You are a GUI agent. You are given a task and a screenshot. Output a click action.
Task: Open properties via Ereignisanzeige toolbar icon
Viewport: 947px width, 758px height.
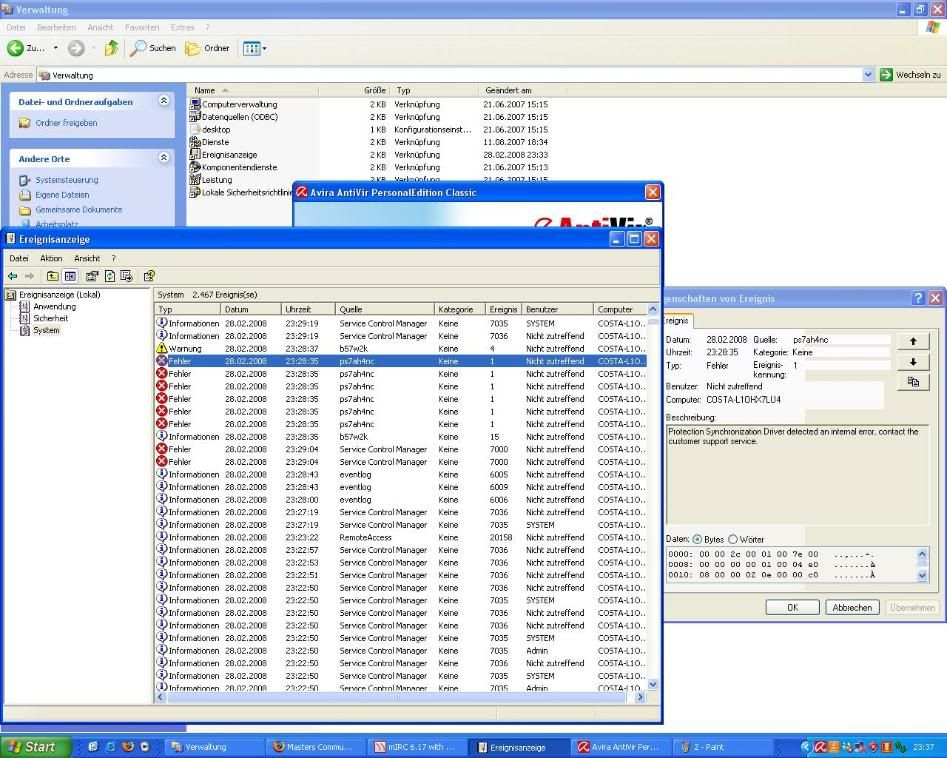92,276
